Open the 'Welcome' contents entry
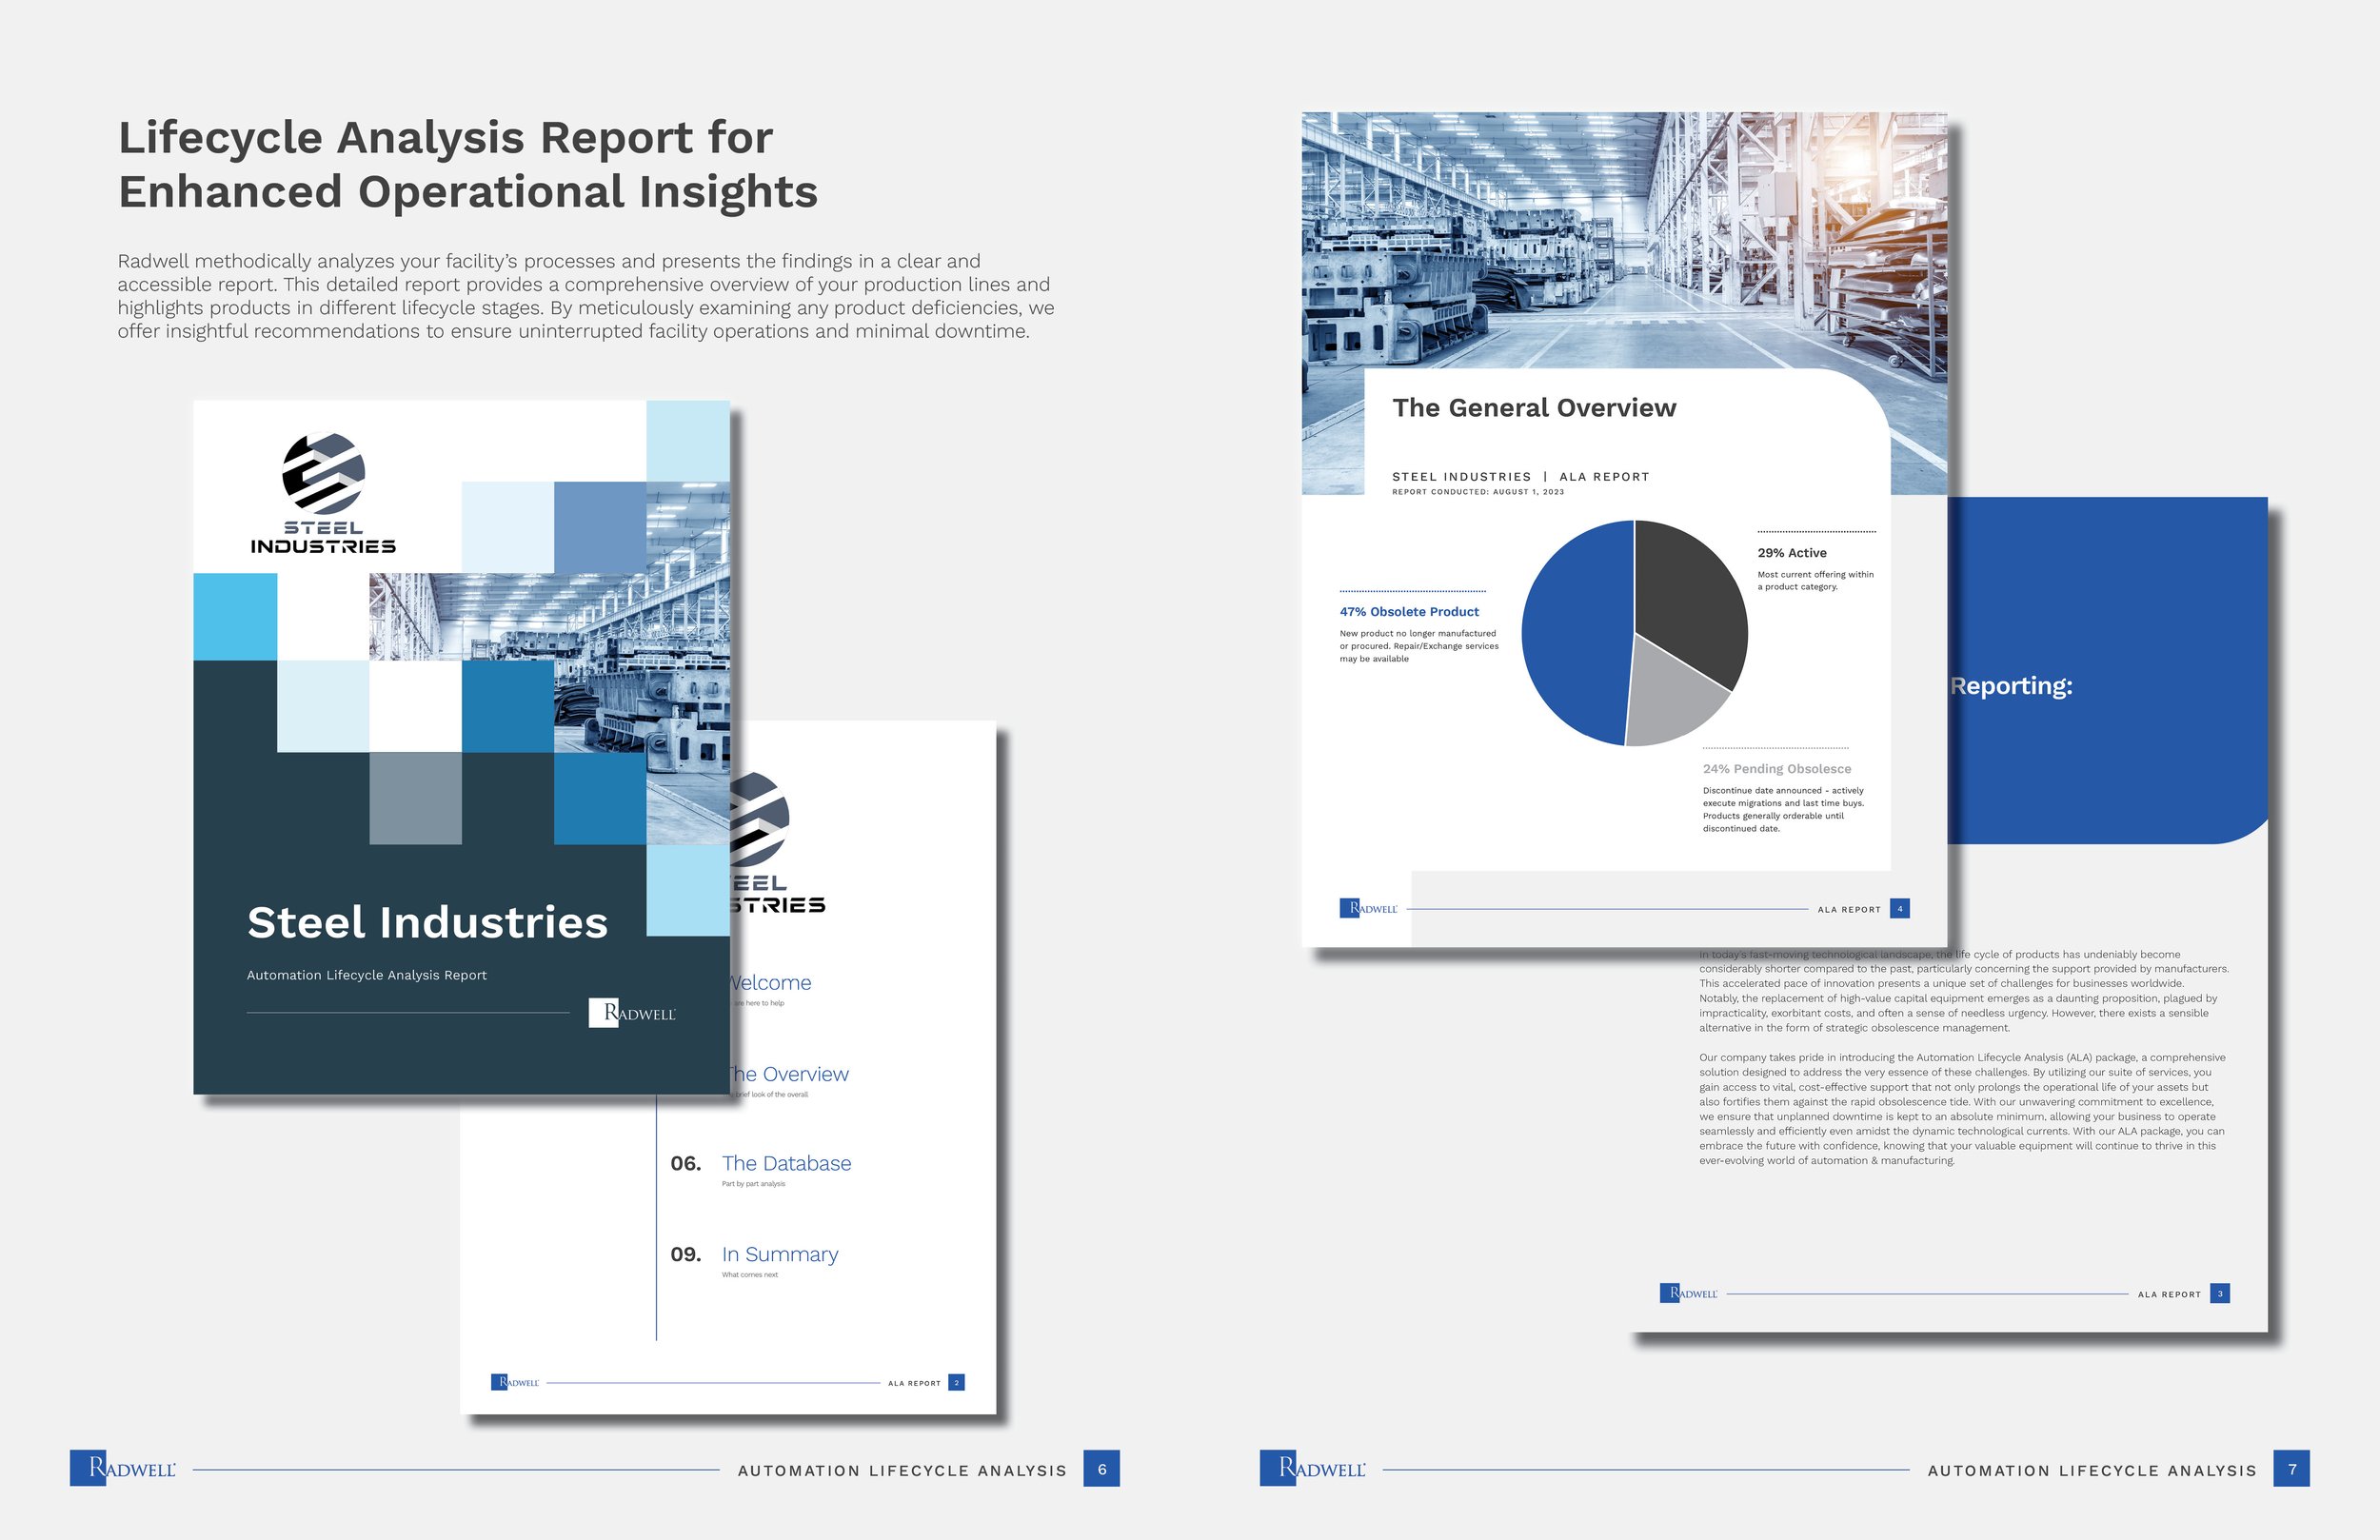This screenshot has height=1540, width=2380. pyautogui.click(x=771, y=983)
